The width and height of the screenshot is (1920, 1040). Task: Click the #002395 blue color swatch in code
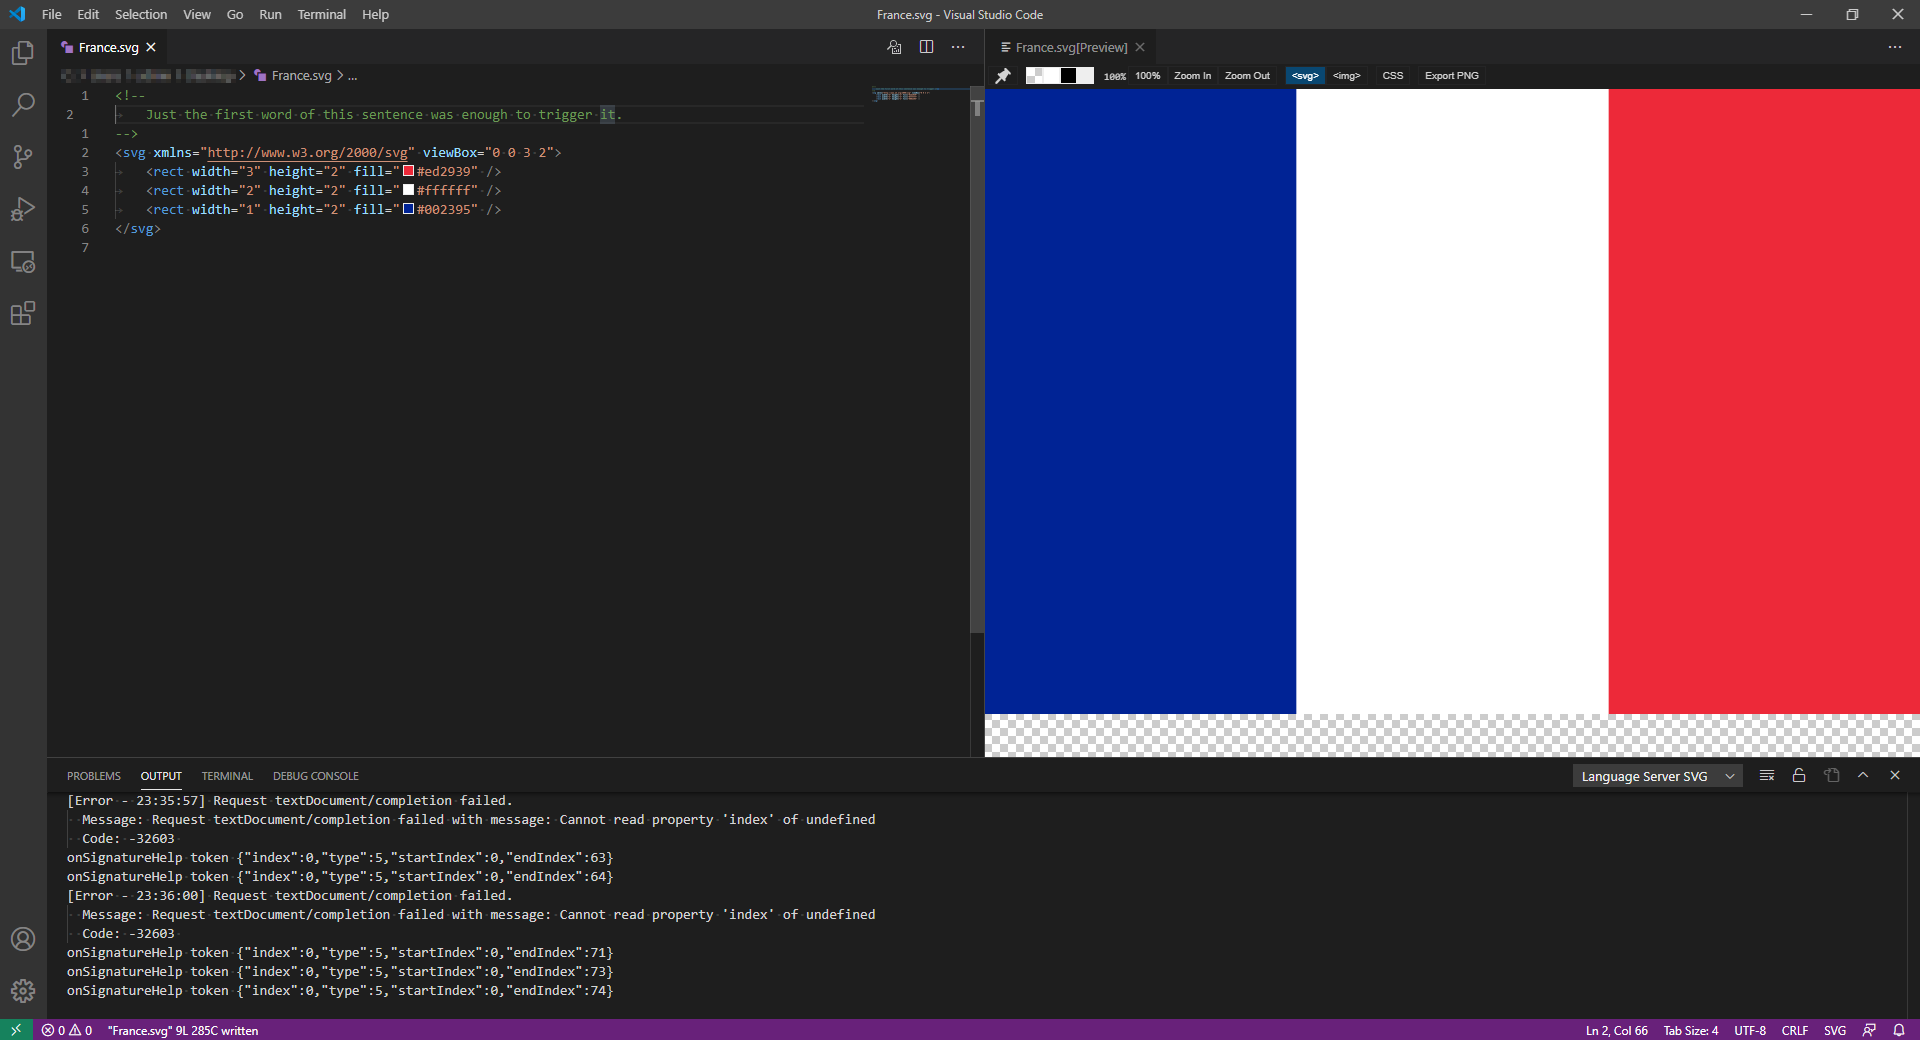408,209
